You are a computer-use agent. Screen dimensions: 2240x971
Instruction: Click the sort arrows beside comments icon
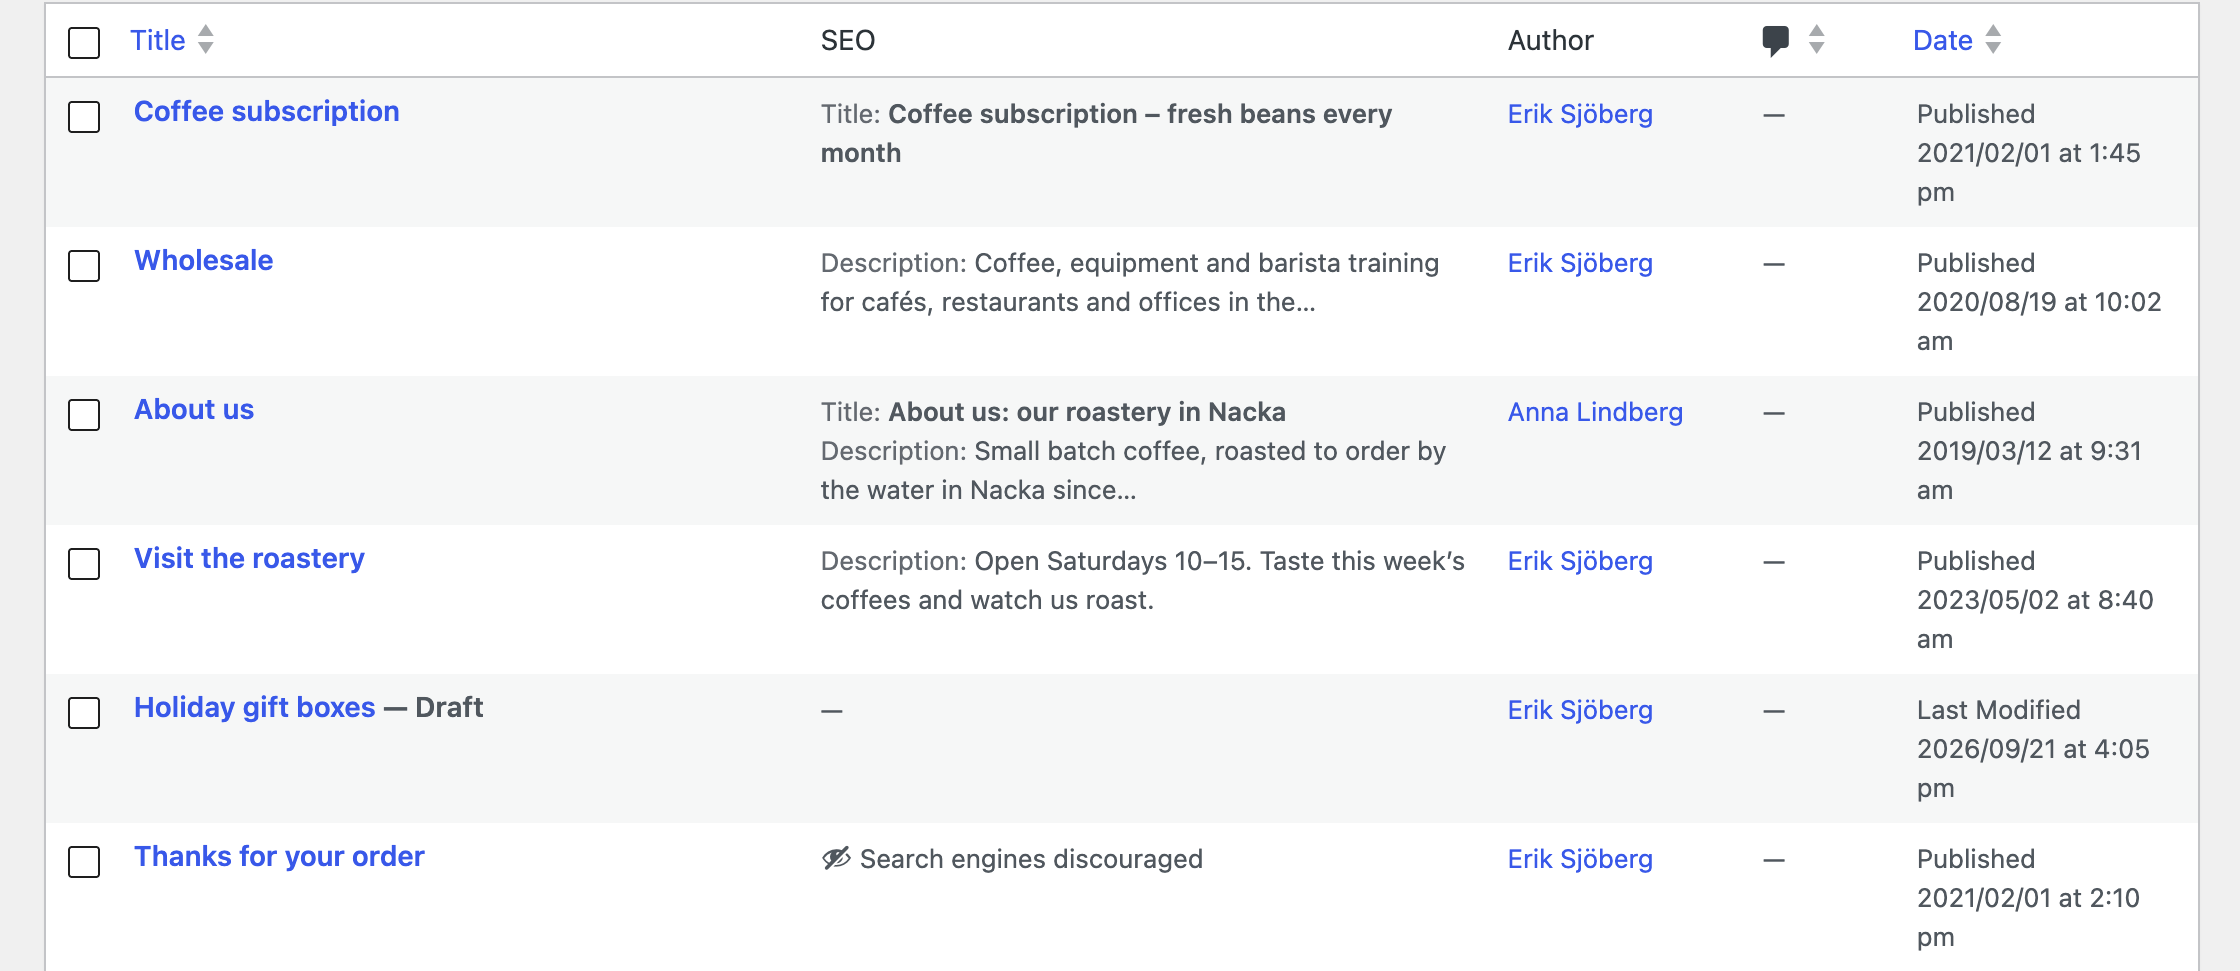[1817, 40]
